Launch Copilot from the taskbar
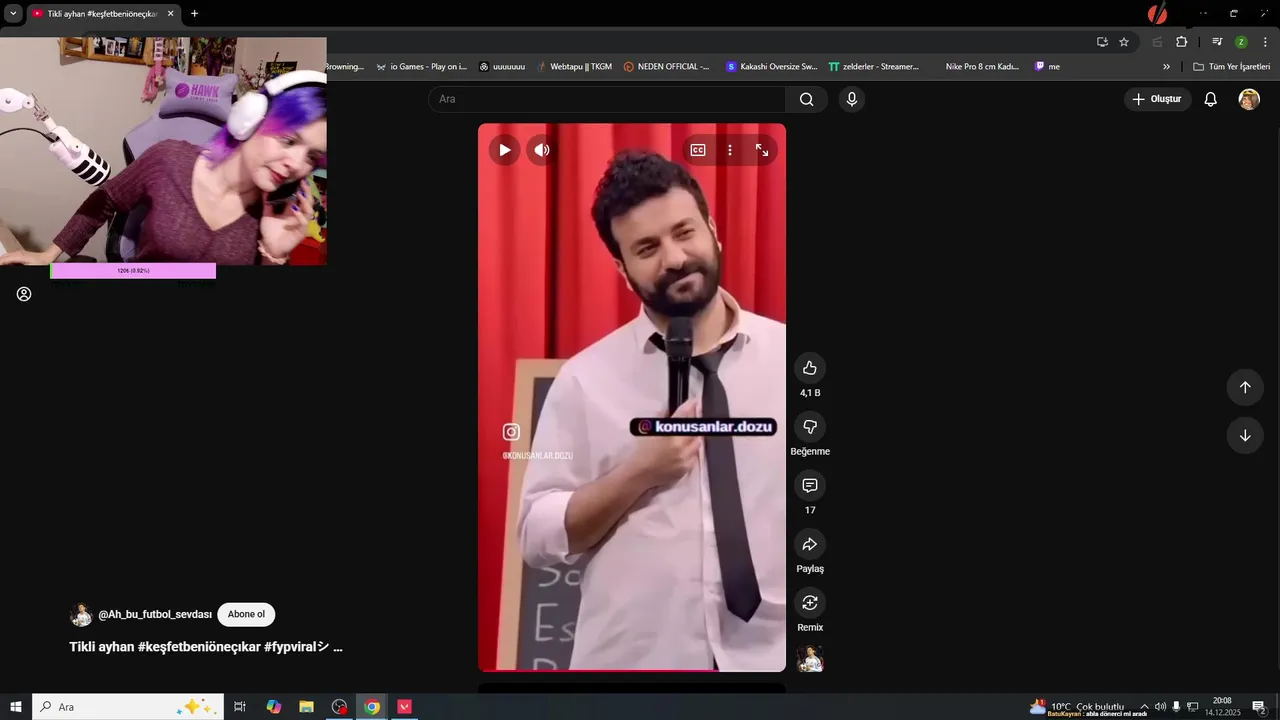1280x720 pixels. (273, 707)
